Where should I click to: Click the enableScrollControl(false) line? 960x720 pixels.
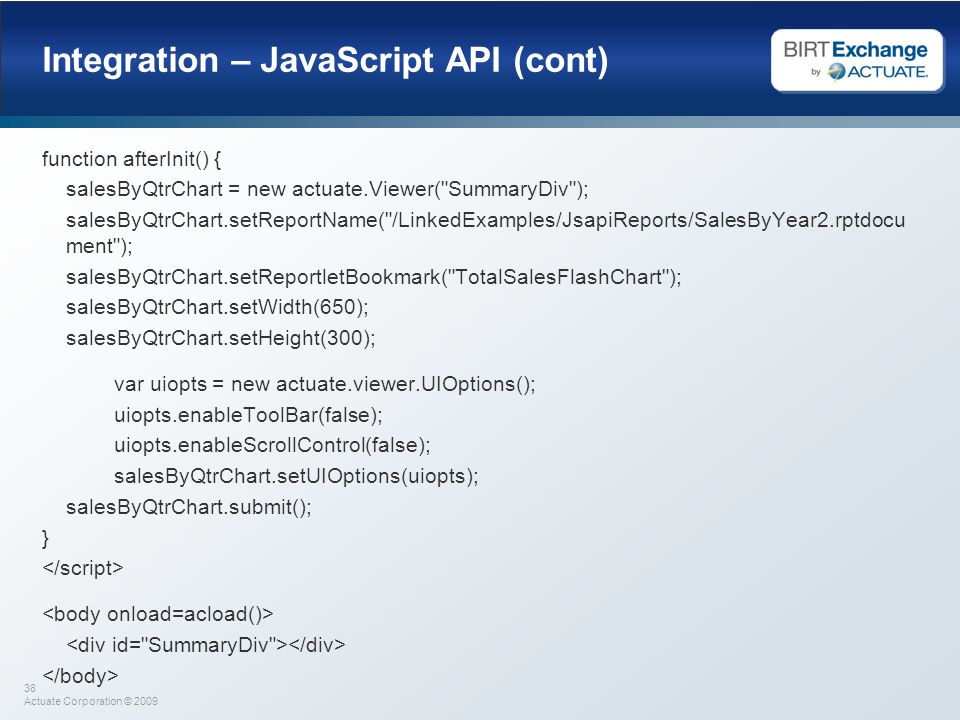272,445
